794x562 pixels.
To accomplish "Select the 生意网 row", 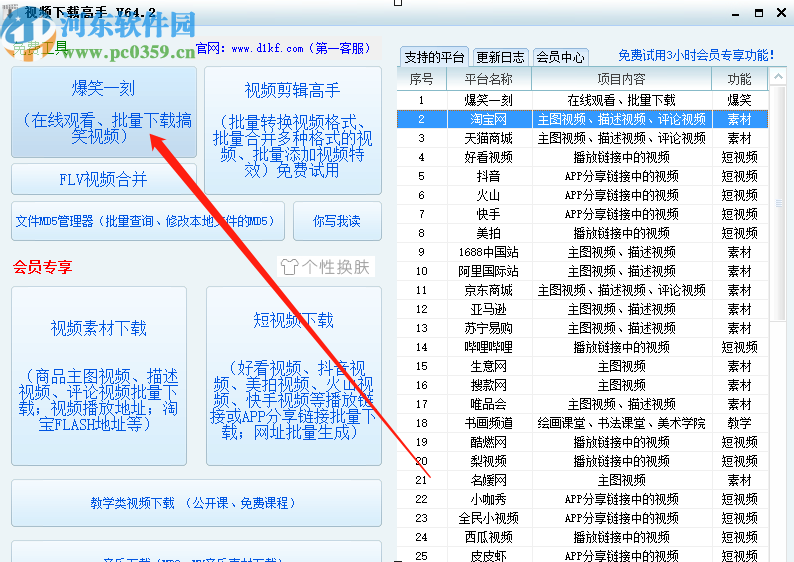I will pyautogui.click(x=582, y=366).
